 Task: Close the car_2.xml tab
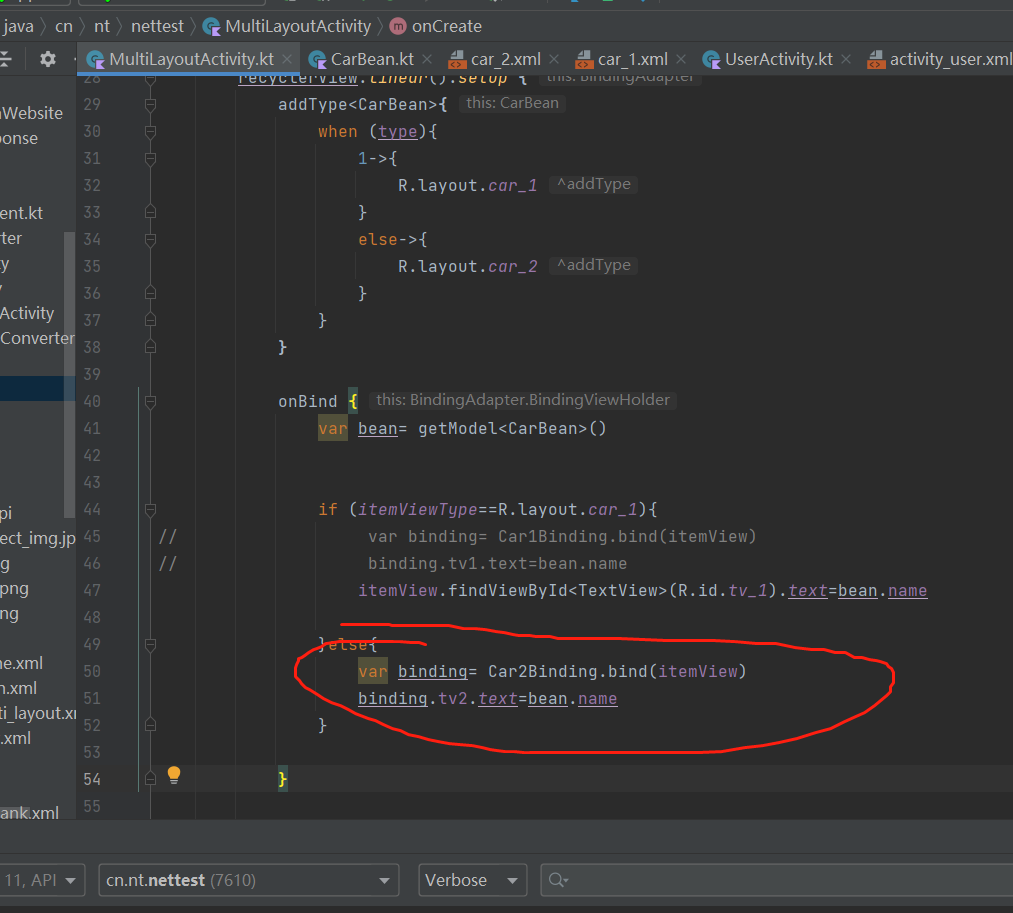pyautogui.click(x=554, y=59)
